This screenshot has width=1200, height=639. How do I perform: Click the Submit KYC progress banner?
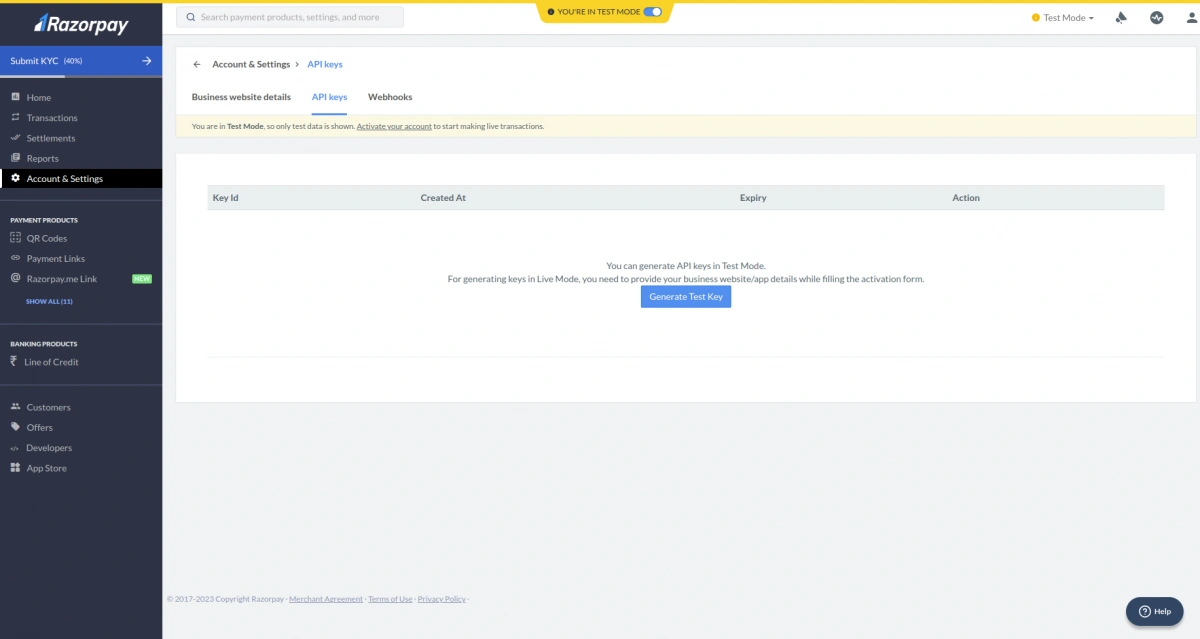(x=81, y=61)
